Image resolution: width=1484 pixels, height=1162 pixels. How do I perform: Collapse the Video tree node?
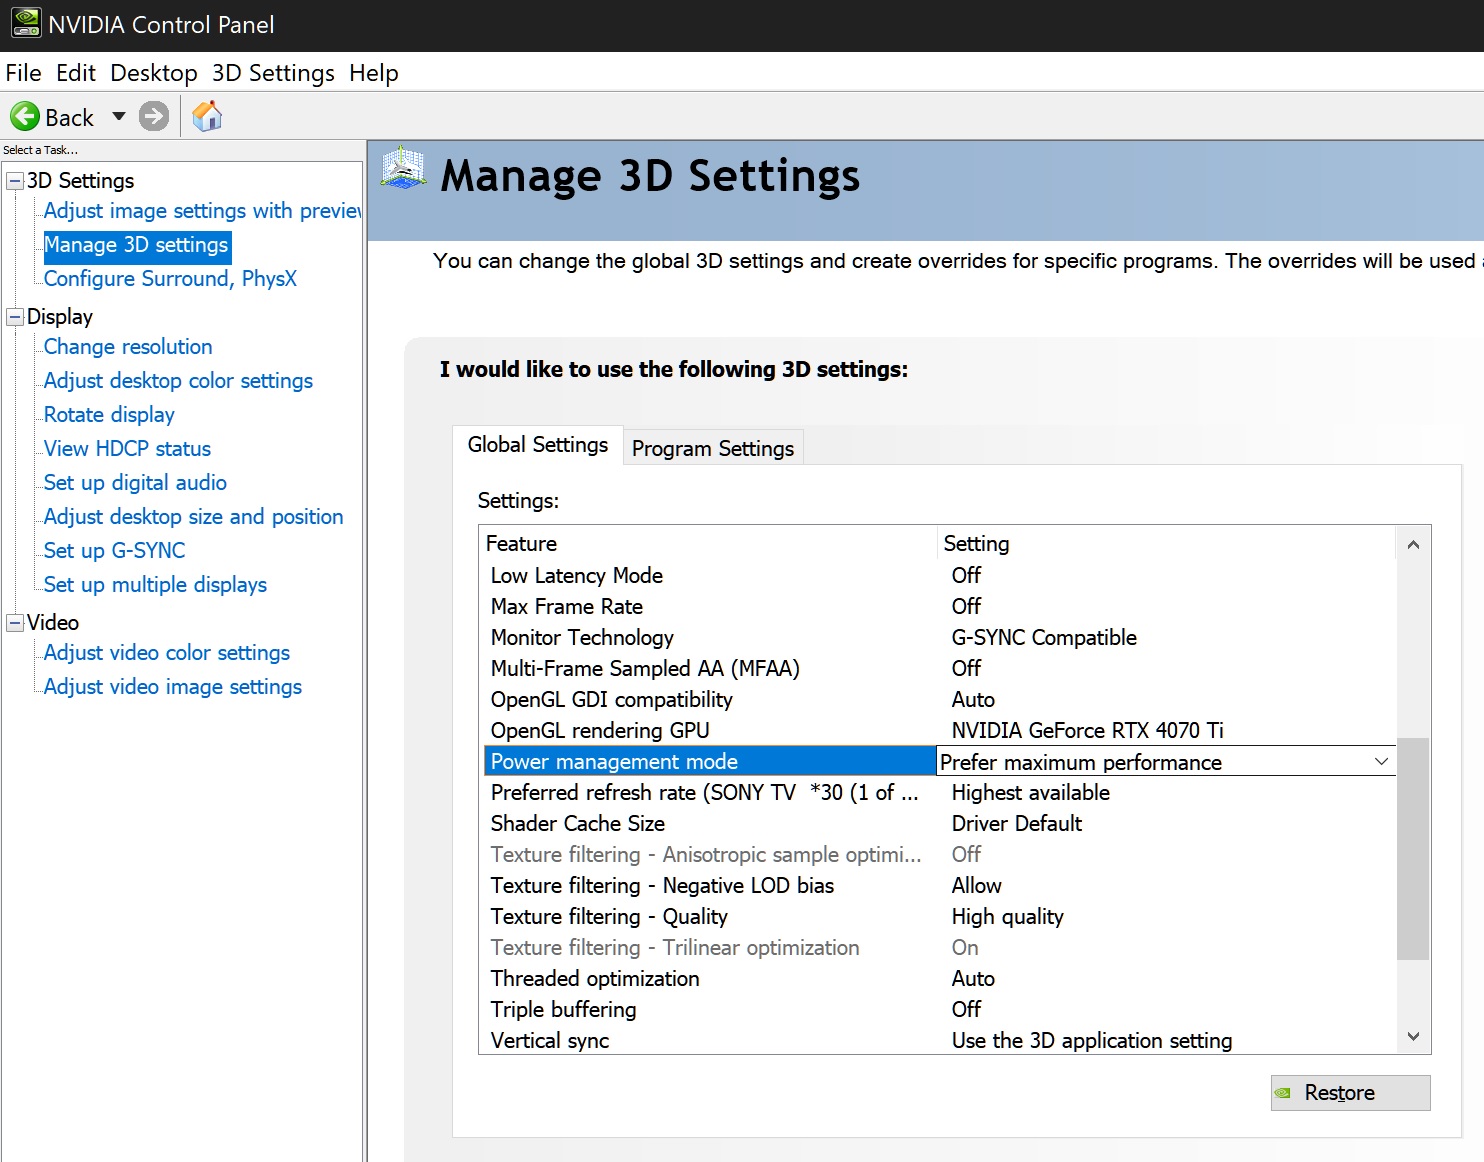pos(15,623)
